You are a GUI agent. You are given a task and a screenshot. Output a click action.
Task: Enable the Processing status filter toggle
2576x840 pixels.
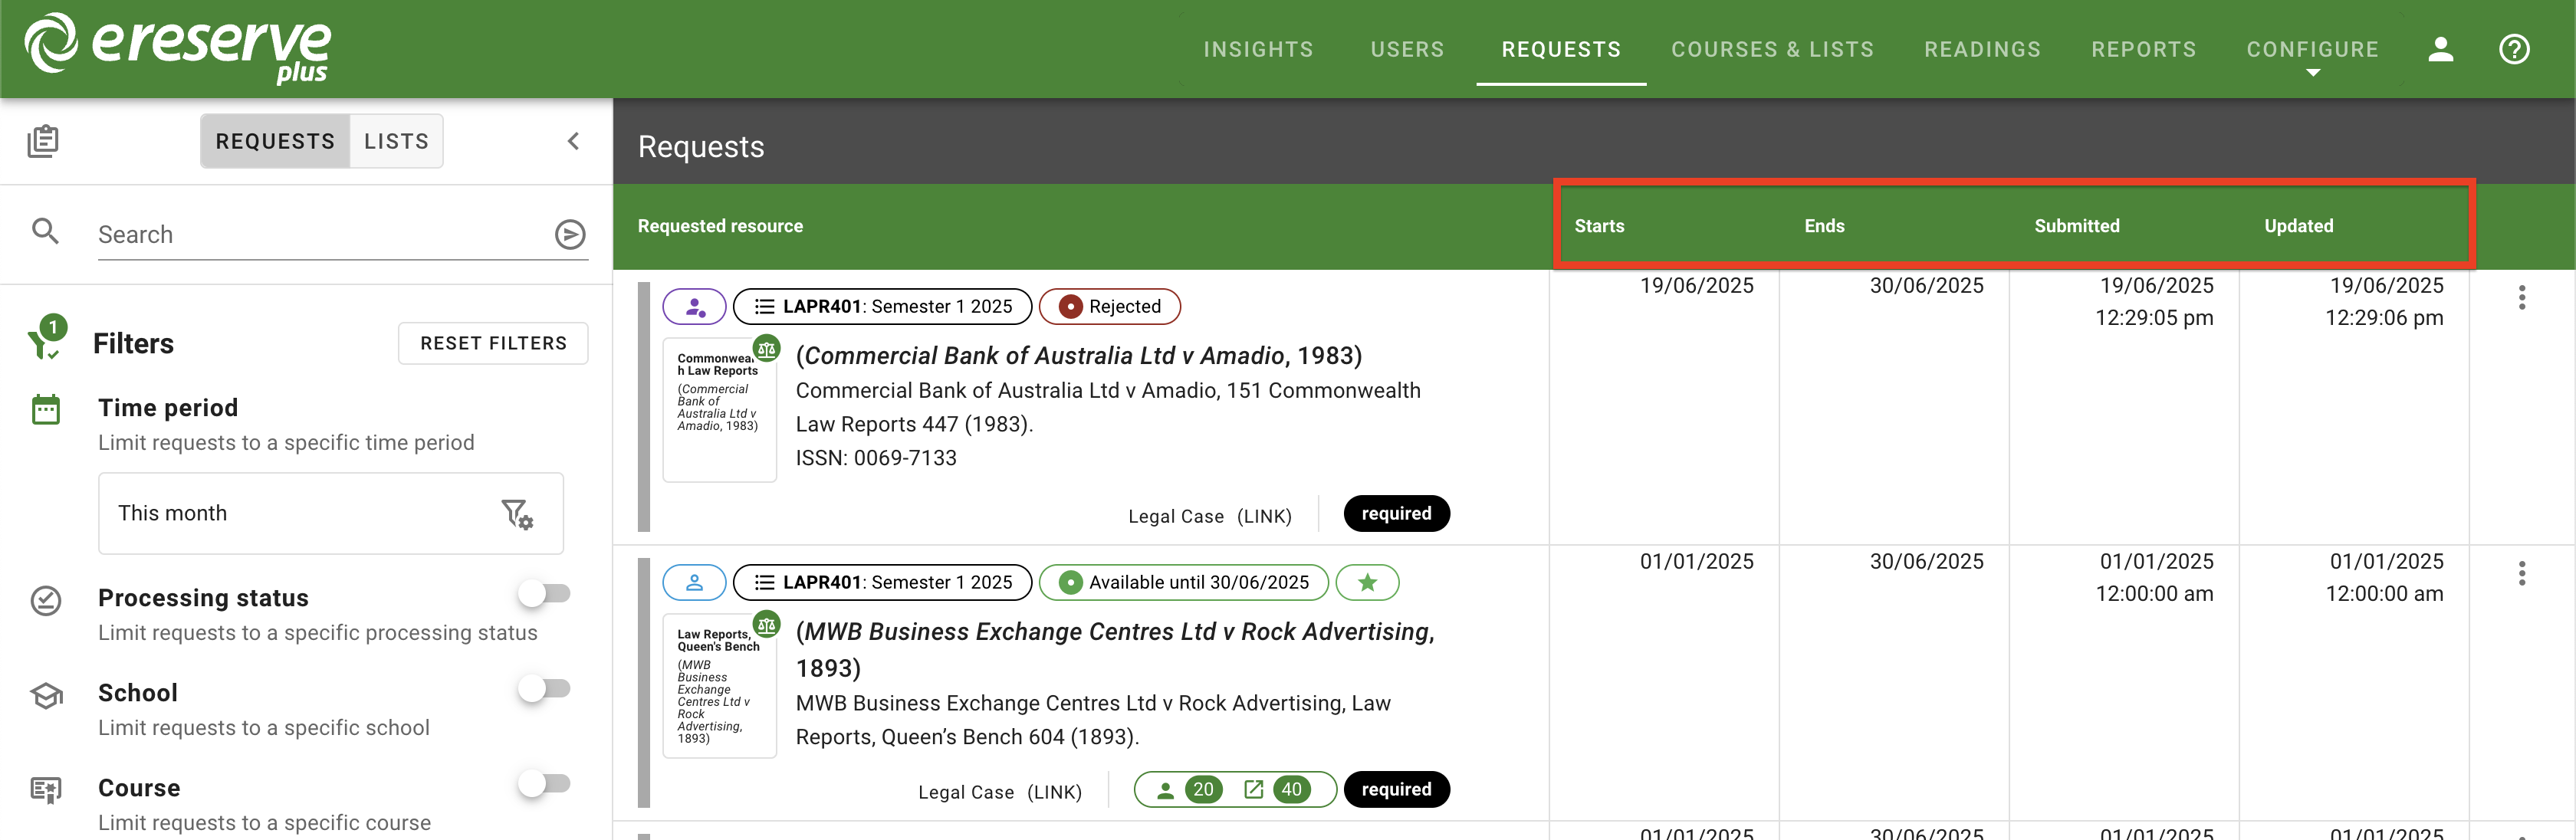point(544,593)
